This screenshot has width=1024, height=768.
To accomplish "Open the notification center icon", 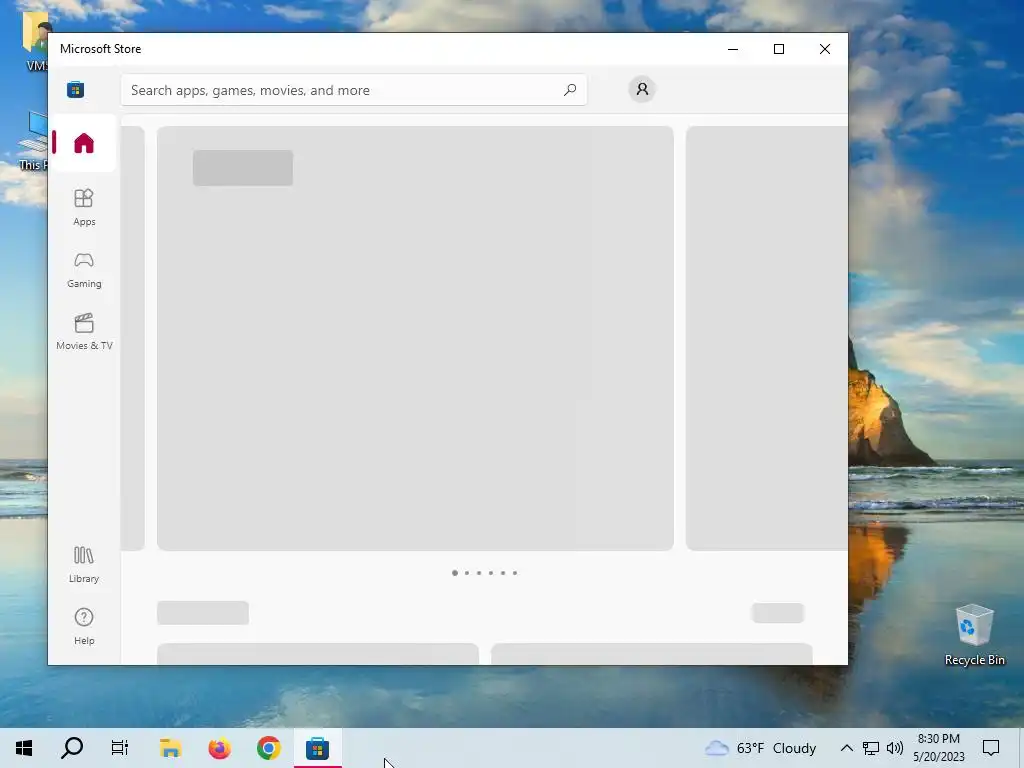I will [991, 748].
